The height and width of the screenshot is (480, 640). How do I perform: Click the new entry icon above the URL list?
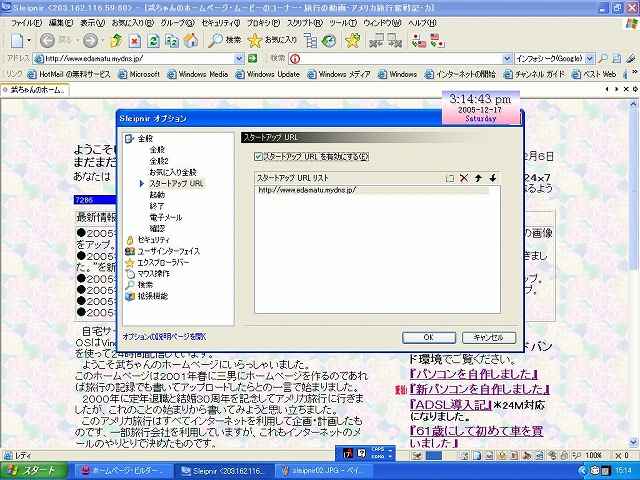449,178
